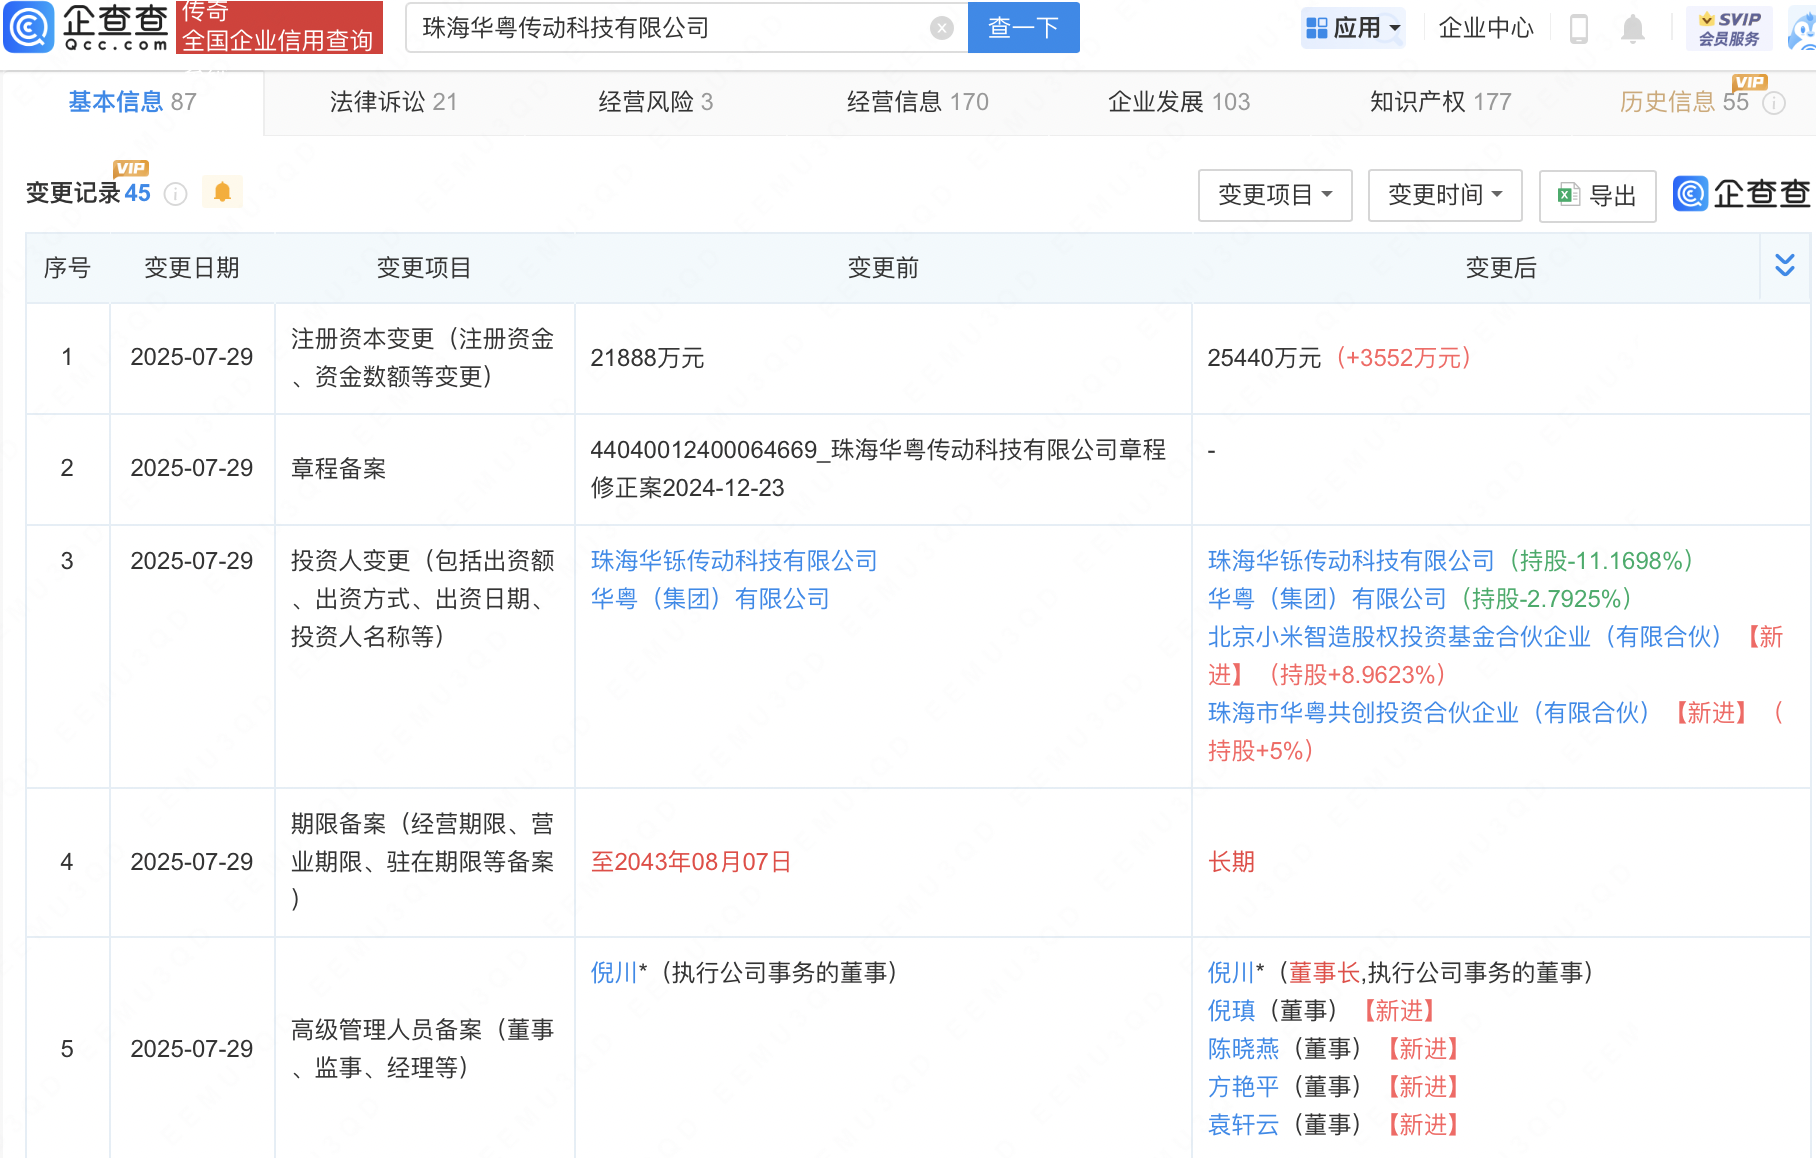Screen dimensions: 1816x1158
Task: Switch to the 法律诉讼 21 tab
Action: pyautogui.click(x=393, y=102)
